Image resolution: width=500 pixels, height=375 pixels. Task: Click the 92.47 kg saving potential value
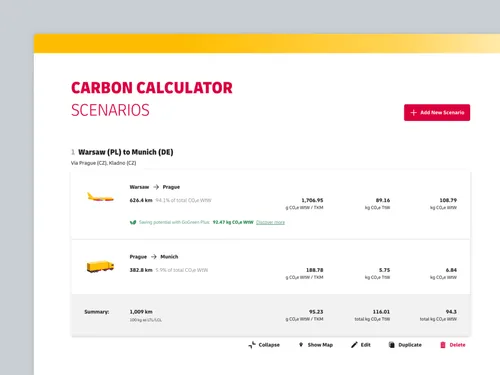[x=233, y=222]
